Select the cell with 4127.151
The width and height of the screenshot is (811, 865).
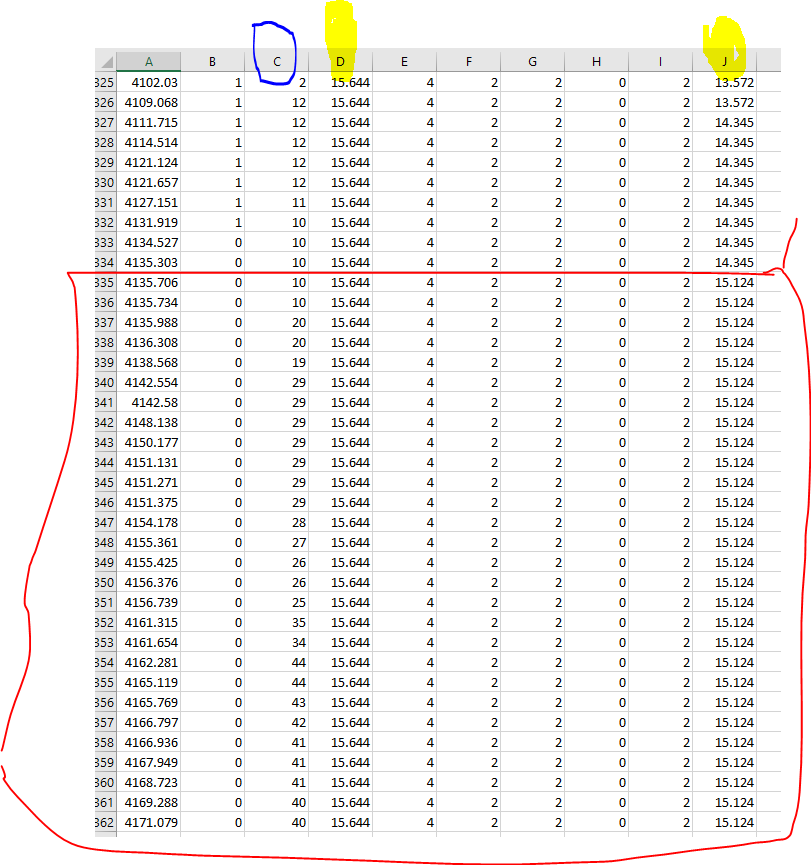point(148,202)
